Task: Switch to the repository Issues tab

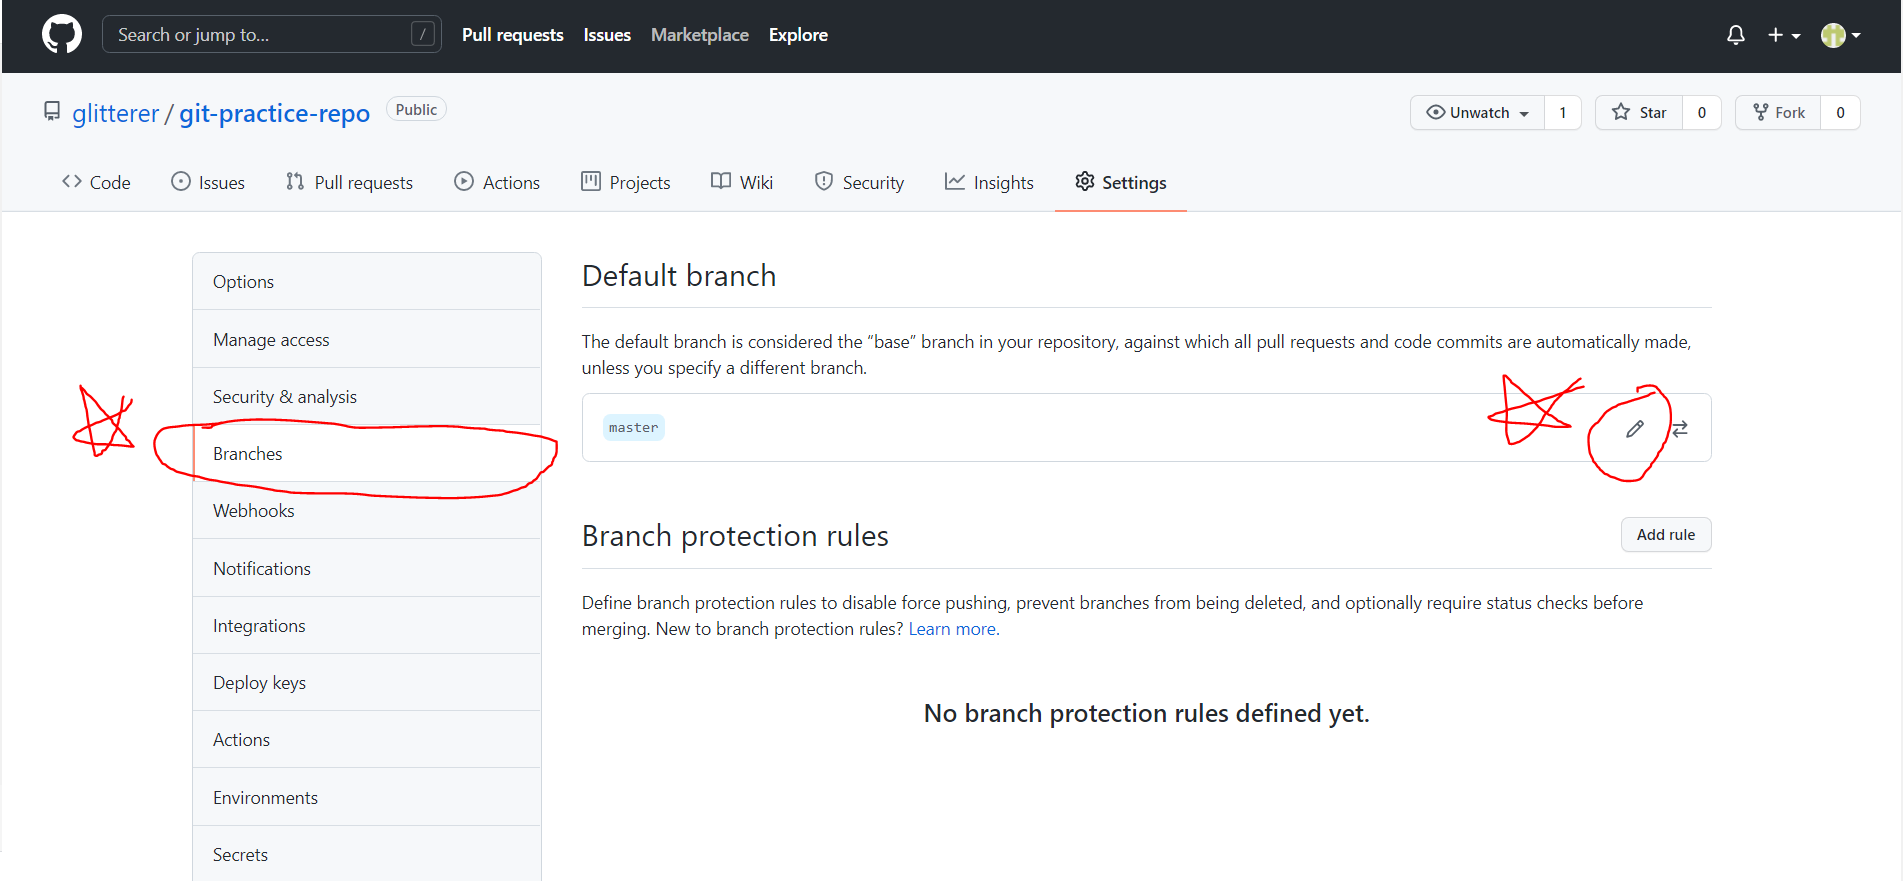Action: coord(208,182)
